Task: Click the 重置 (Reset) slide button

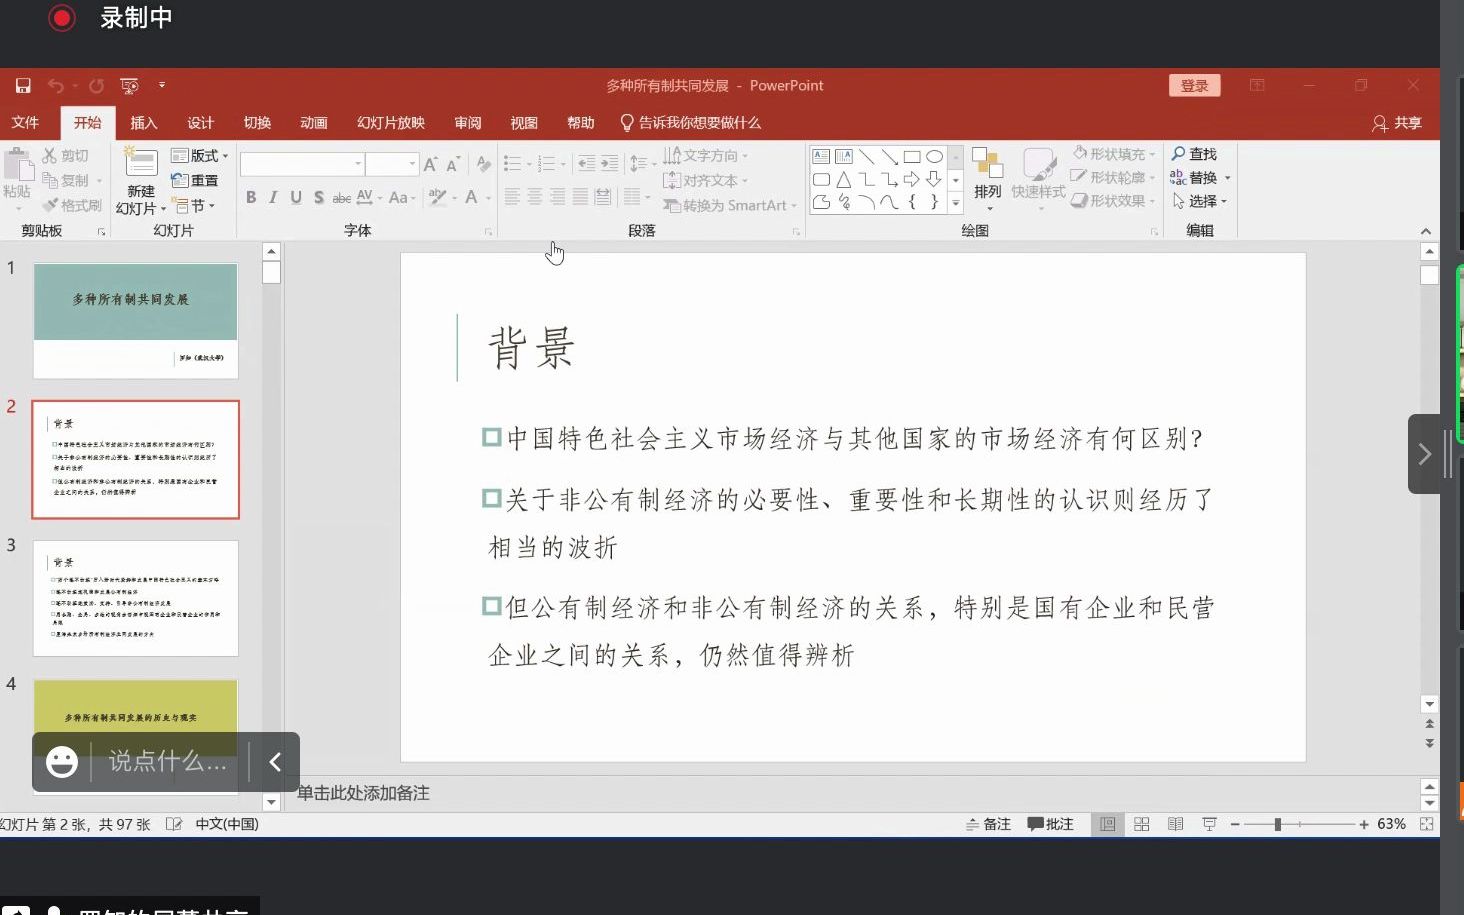Action: 196,181
